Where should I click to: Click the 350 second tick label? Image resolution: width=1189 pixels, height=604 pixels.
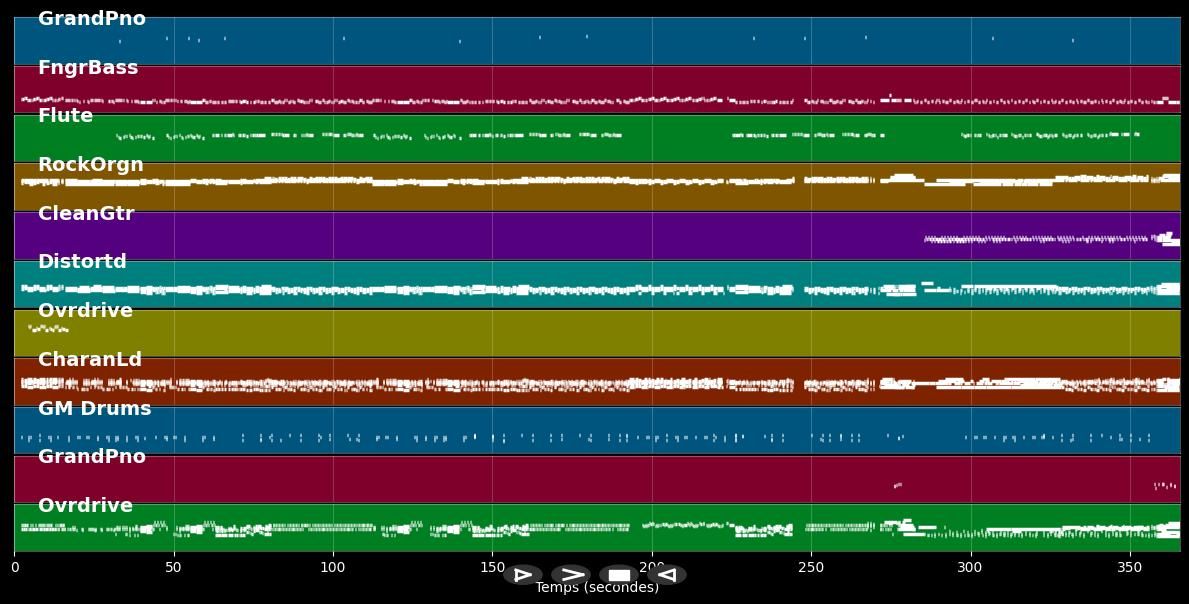point(1130,568)
